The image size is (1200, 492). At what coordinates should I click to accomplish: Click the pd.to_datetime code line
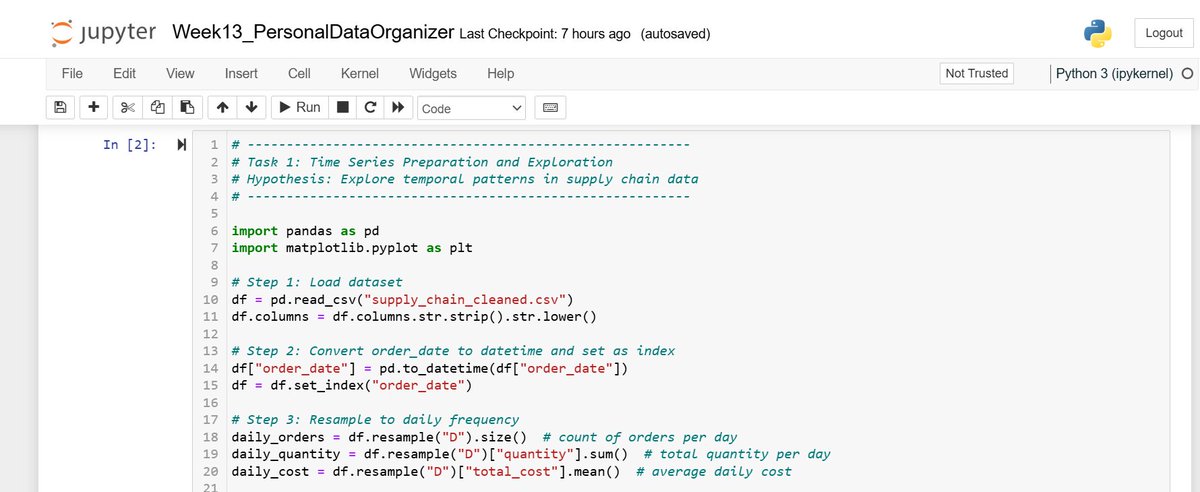tap(430, 368)
